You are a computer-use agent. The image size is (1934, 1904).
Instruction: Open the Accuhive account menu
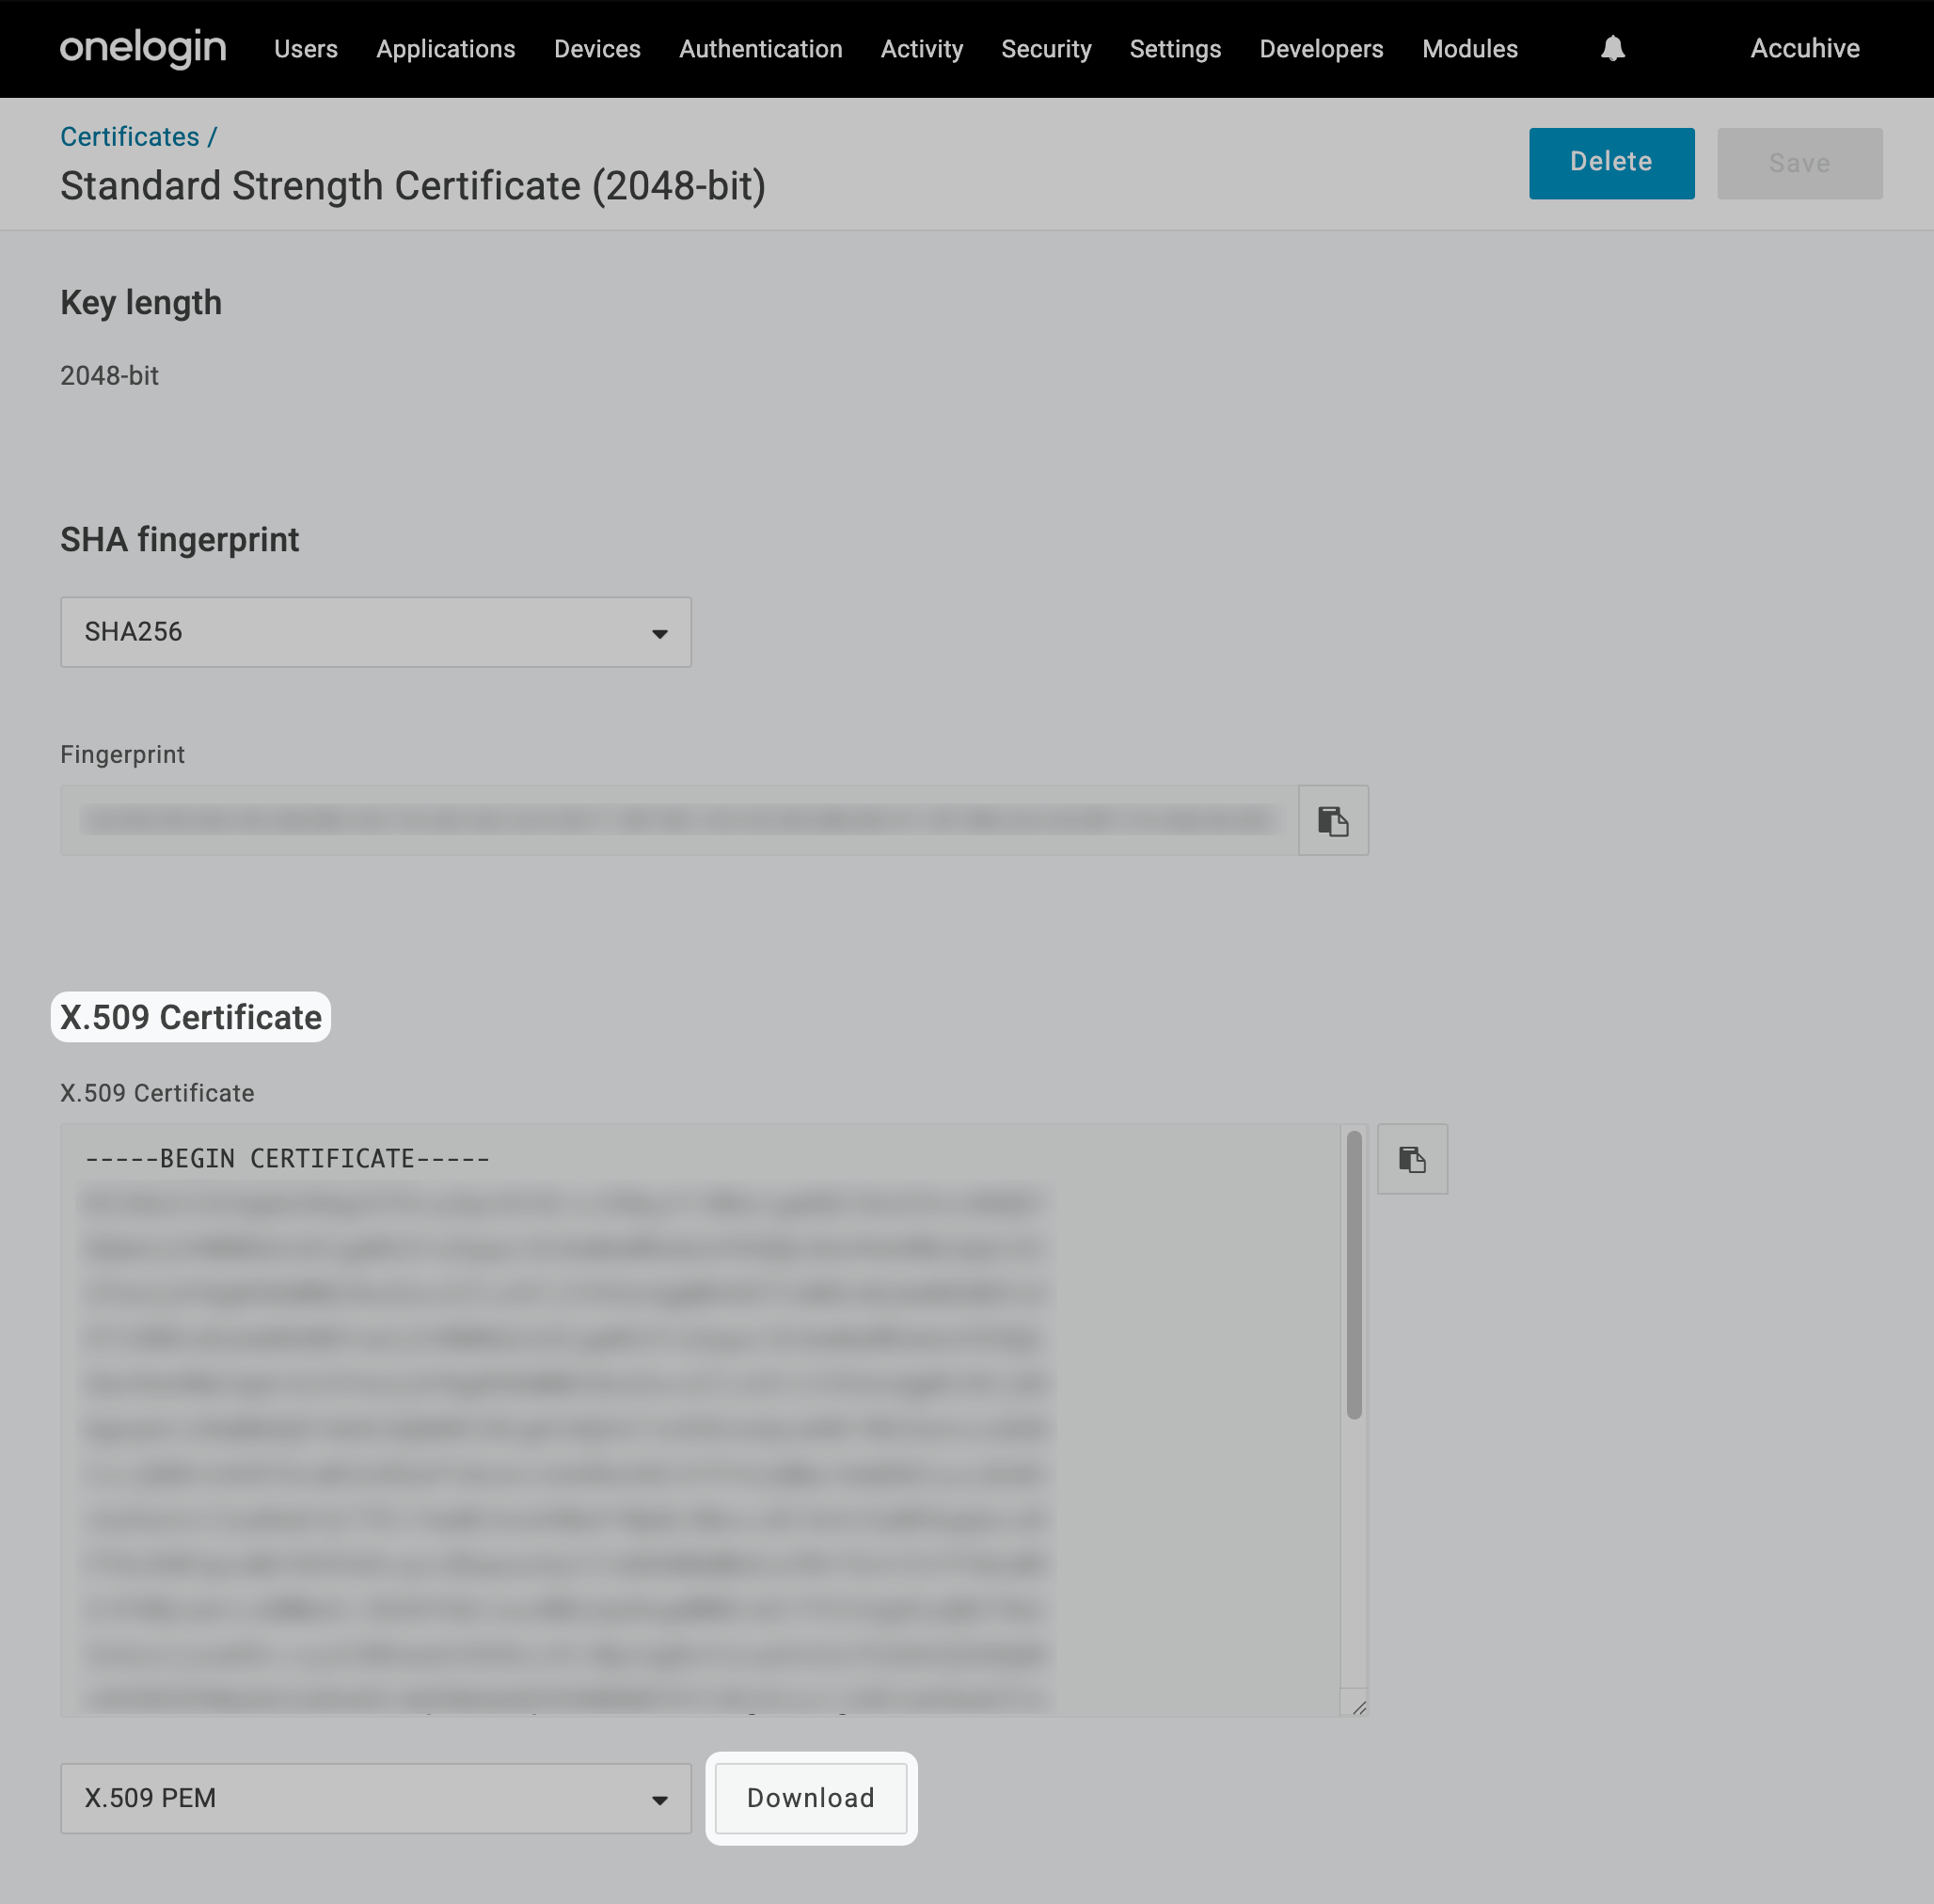(x=1804, y=49)
